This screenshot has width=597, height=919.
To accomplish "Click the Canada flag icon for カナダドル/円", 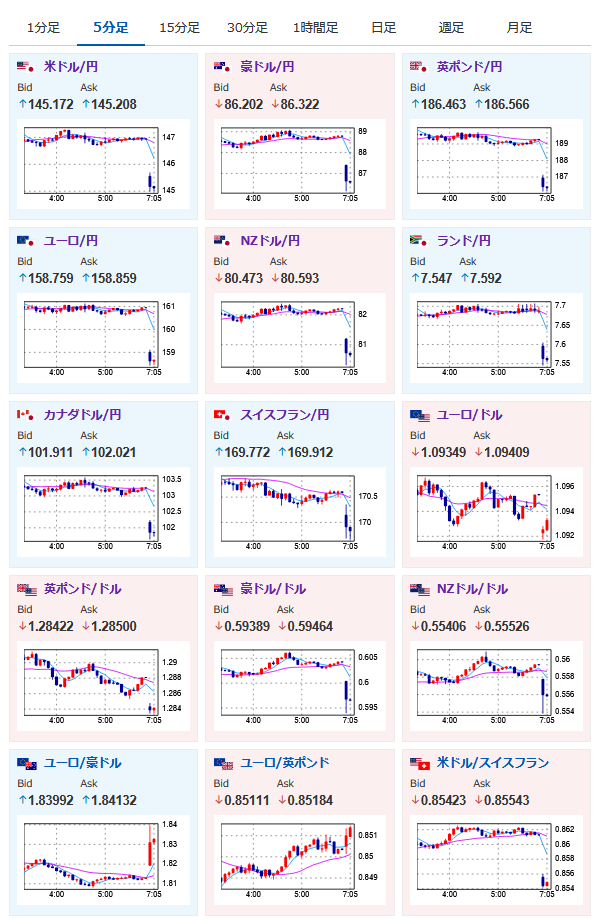I will click(x=26, y=414).
